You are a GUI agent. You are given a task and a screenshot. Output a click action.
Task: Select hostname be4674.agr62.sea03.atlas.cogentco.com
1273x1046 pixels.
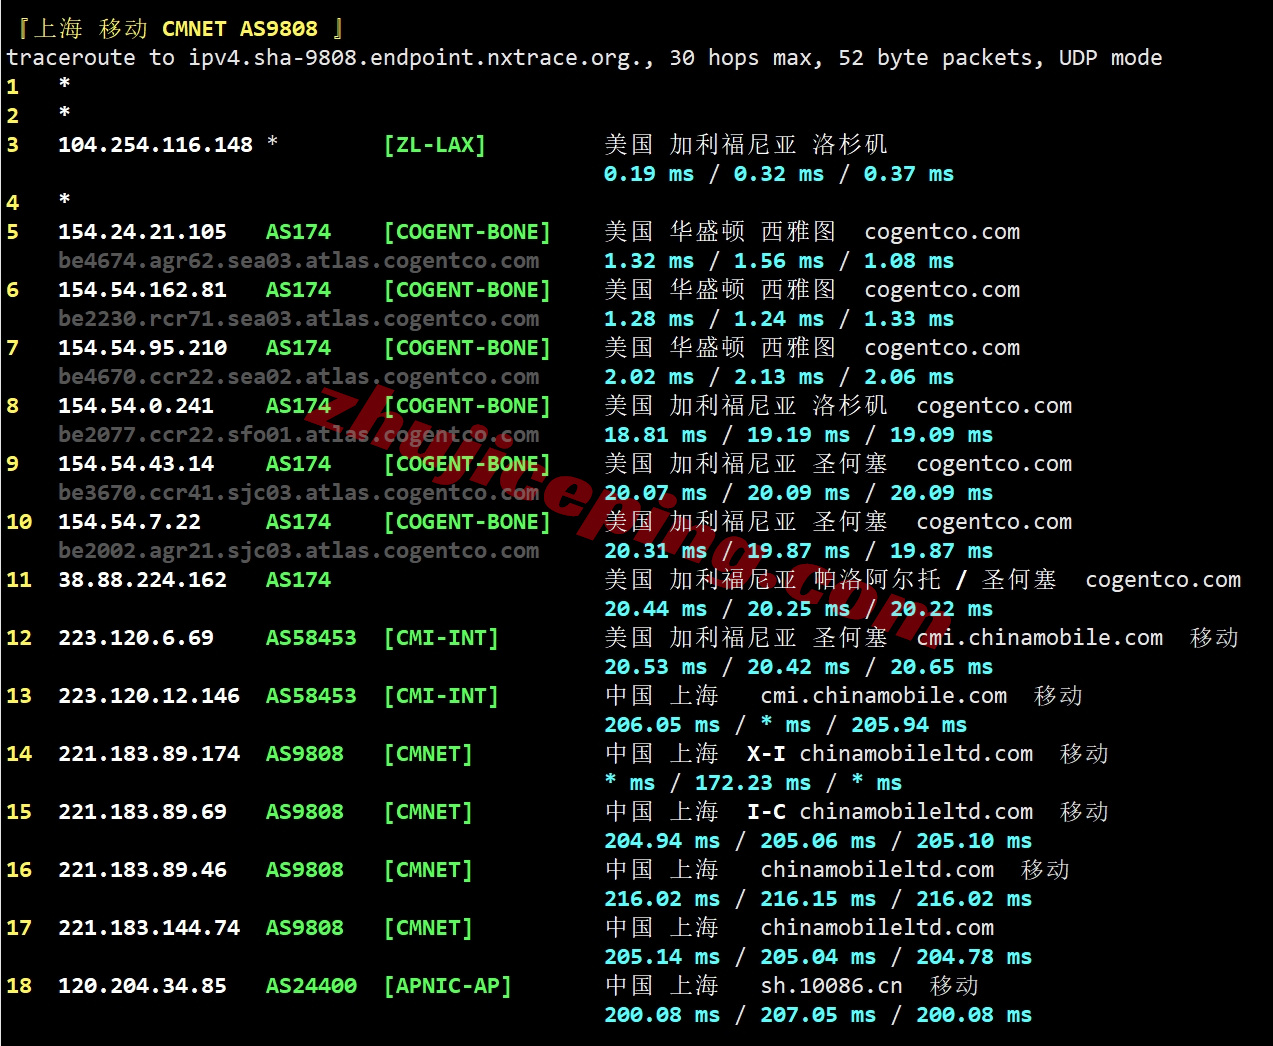point(298,261)
